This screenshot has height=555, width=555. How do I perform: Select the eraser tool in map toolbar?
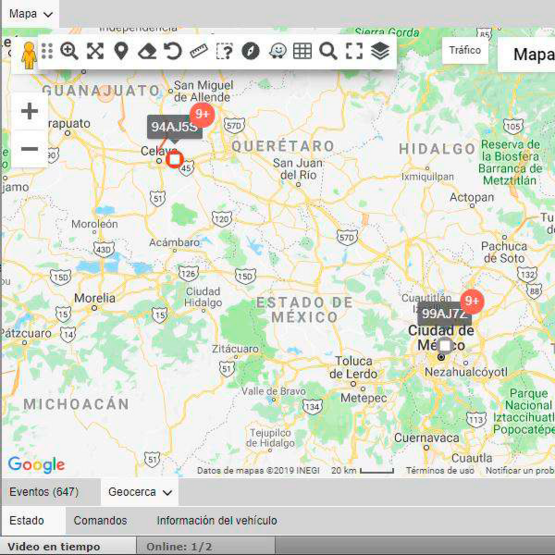(x=147, y=52)
